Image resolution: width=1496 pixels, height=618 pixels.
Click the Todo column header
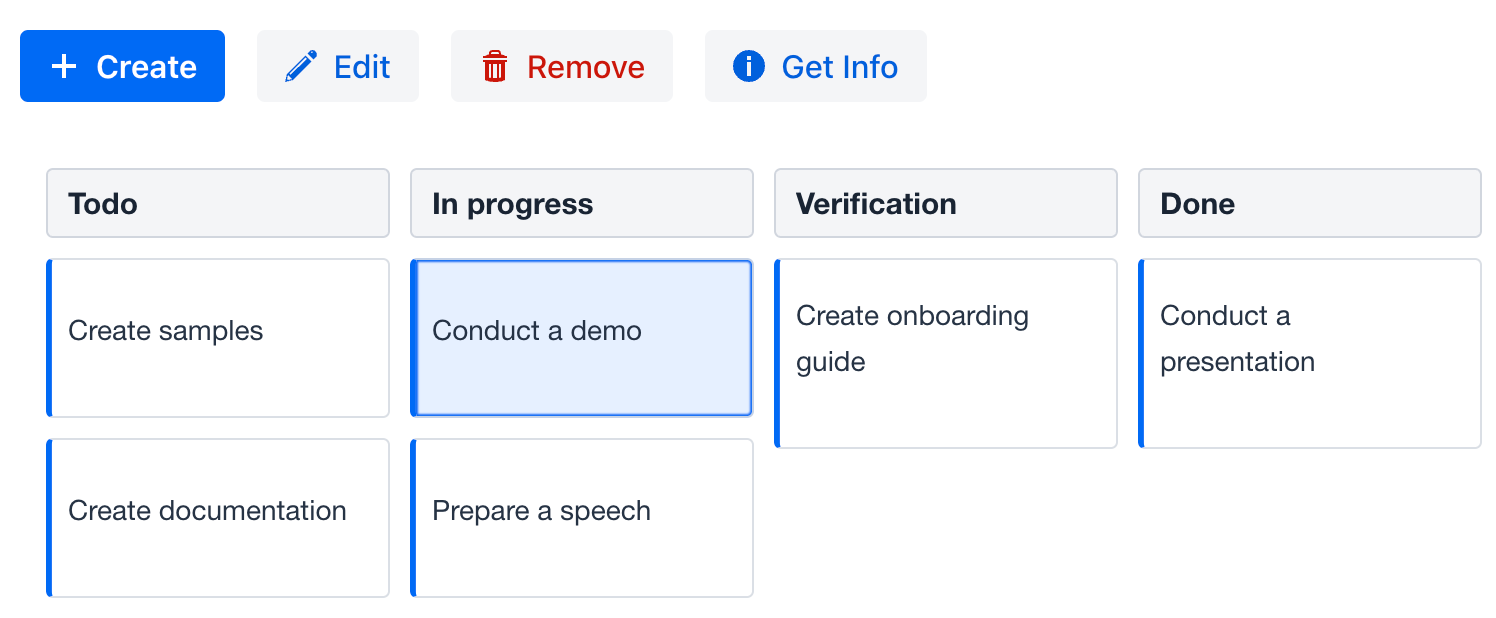[x=218, y=203]
